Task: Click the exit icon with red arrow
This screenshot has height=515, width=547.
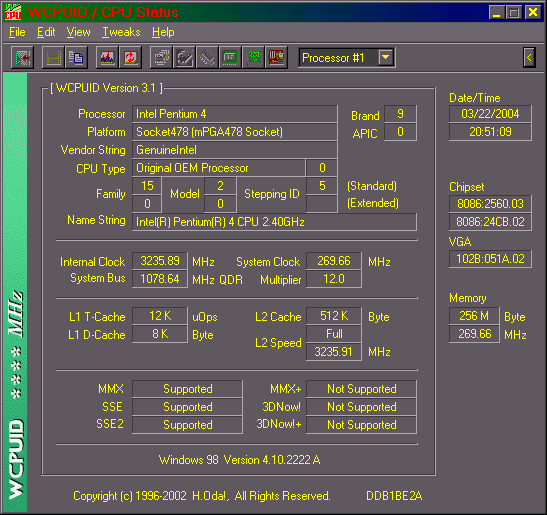Action: pyautogui.click(x=23, y=58)
